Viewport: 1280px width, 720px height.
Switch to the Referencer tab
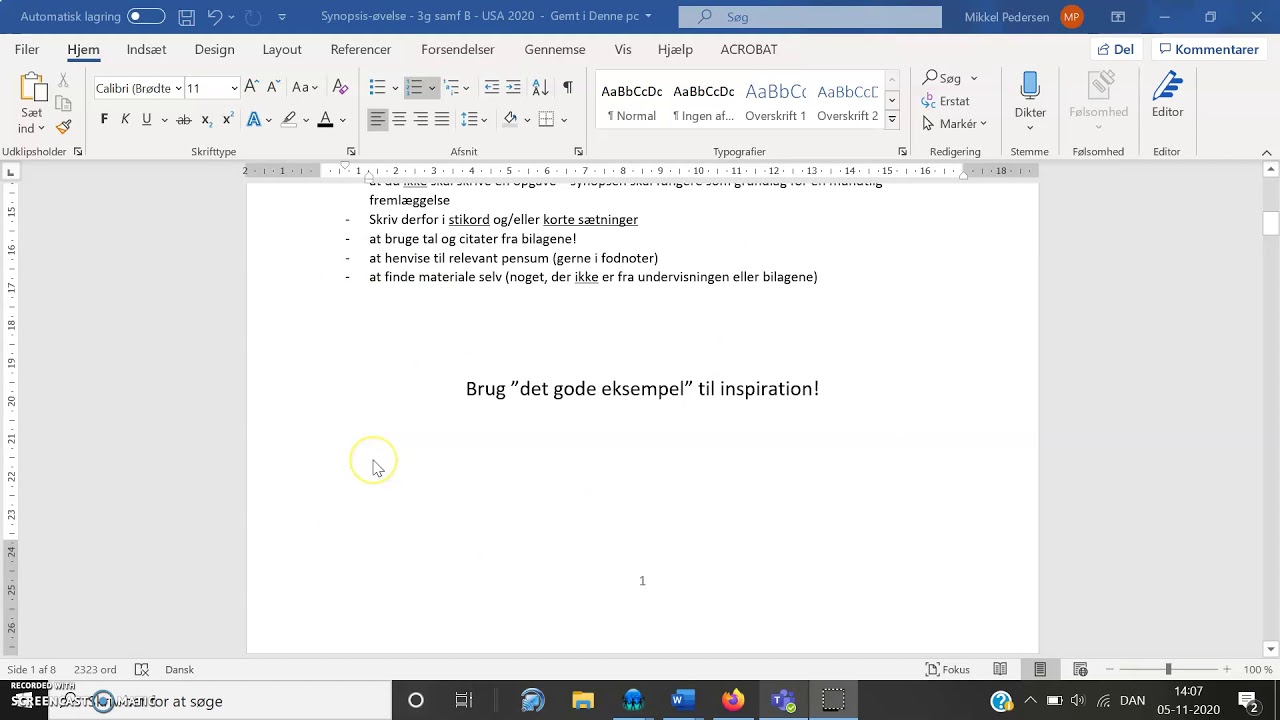[361, 50]
